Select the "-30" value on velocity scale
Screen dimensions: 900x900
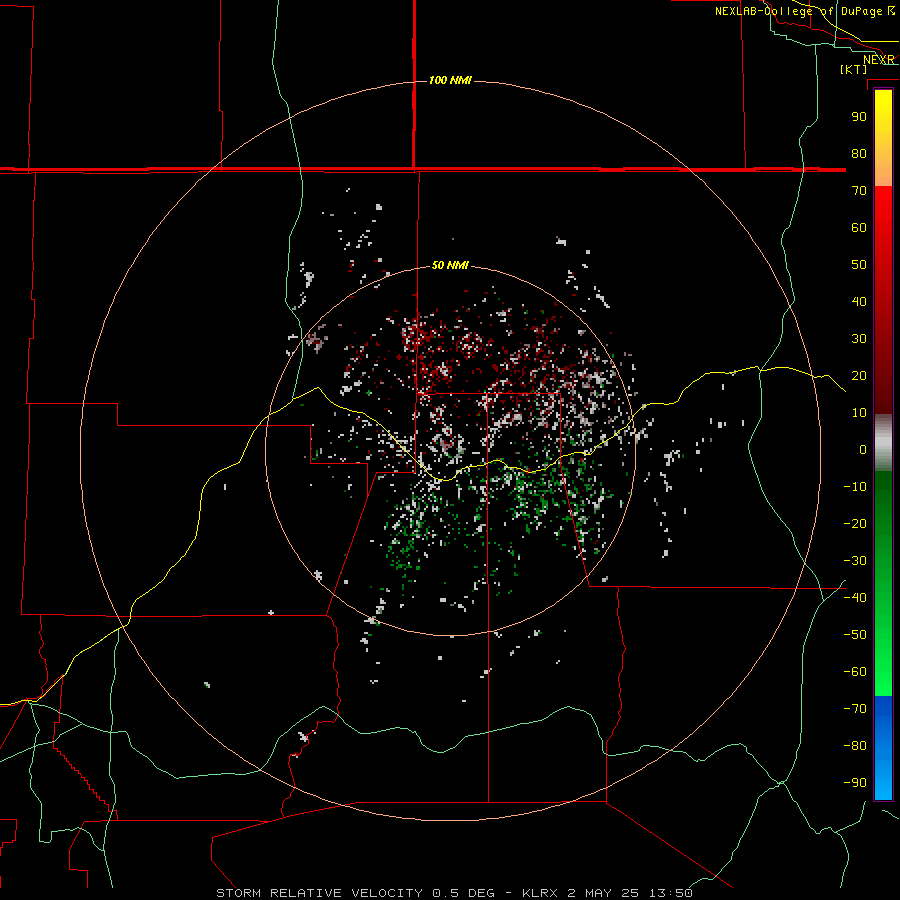pyautogui.click(x=855, y=561)
